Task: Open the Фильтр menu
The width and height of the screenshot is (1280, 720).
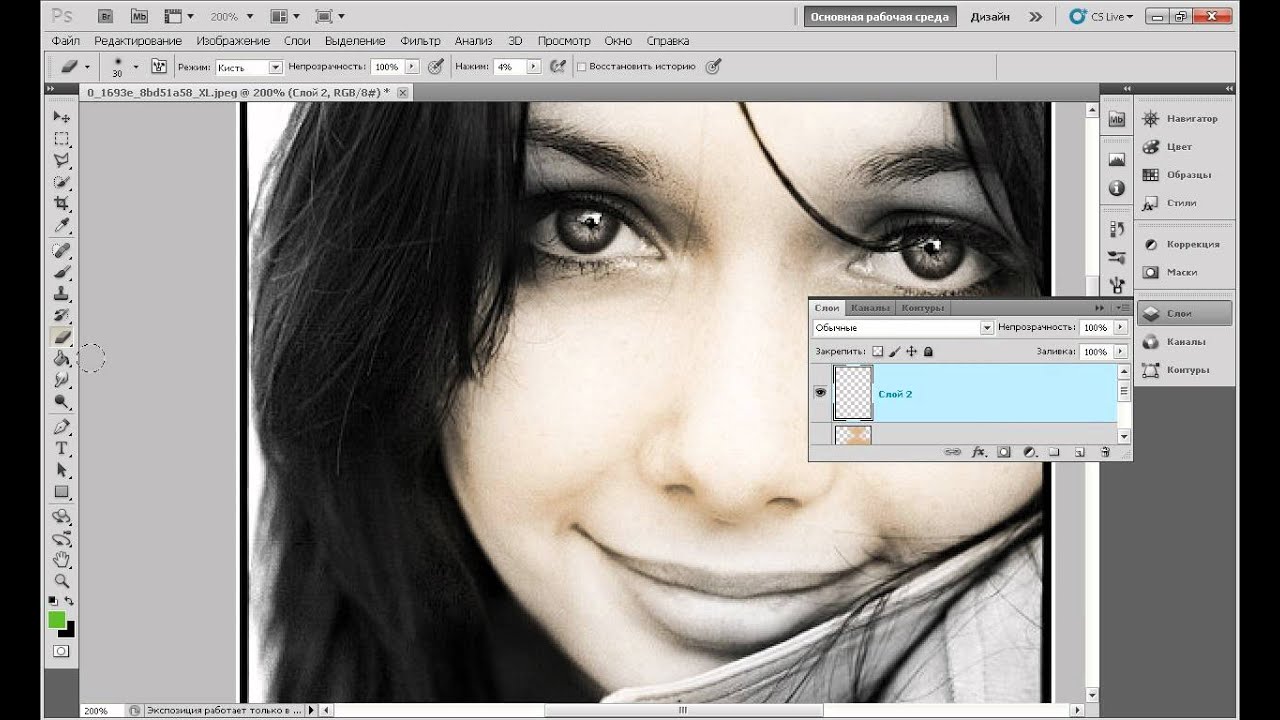Action: [420, 41]
